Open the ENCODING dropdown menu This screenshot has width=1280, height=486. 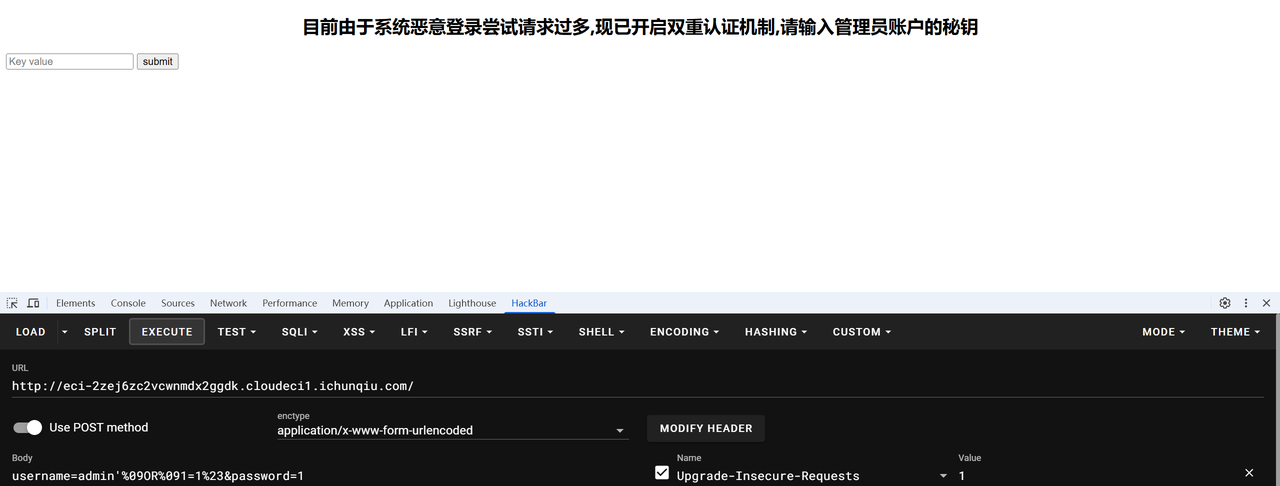685,332
